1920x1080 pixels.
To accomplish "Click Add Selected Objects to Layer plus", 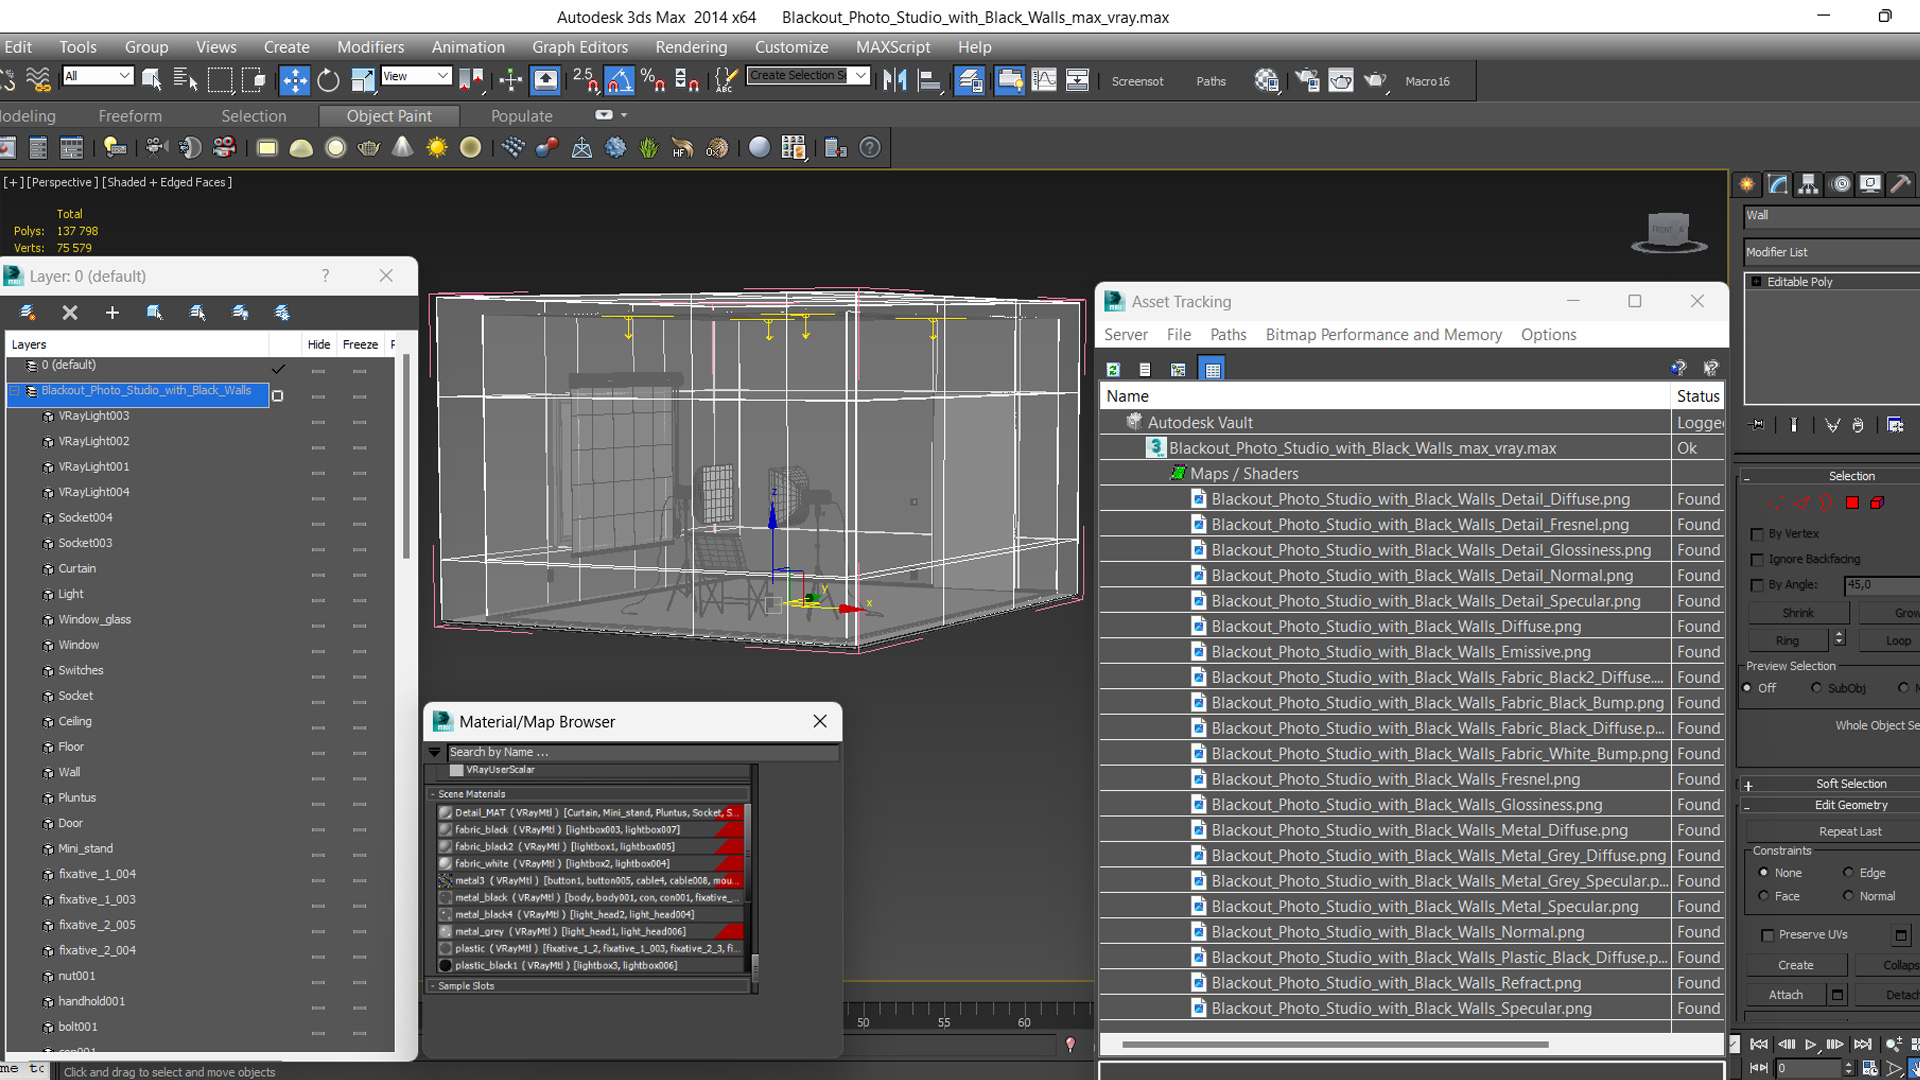I will pyautogui.click(x=112, y=312).
